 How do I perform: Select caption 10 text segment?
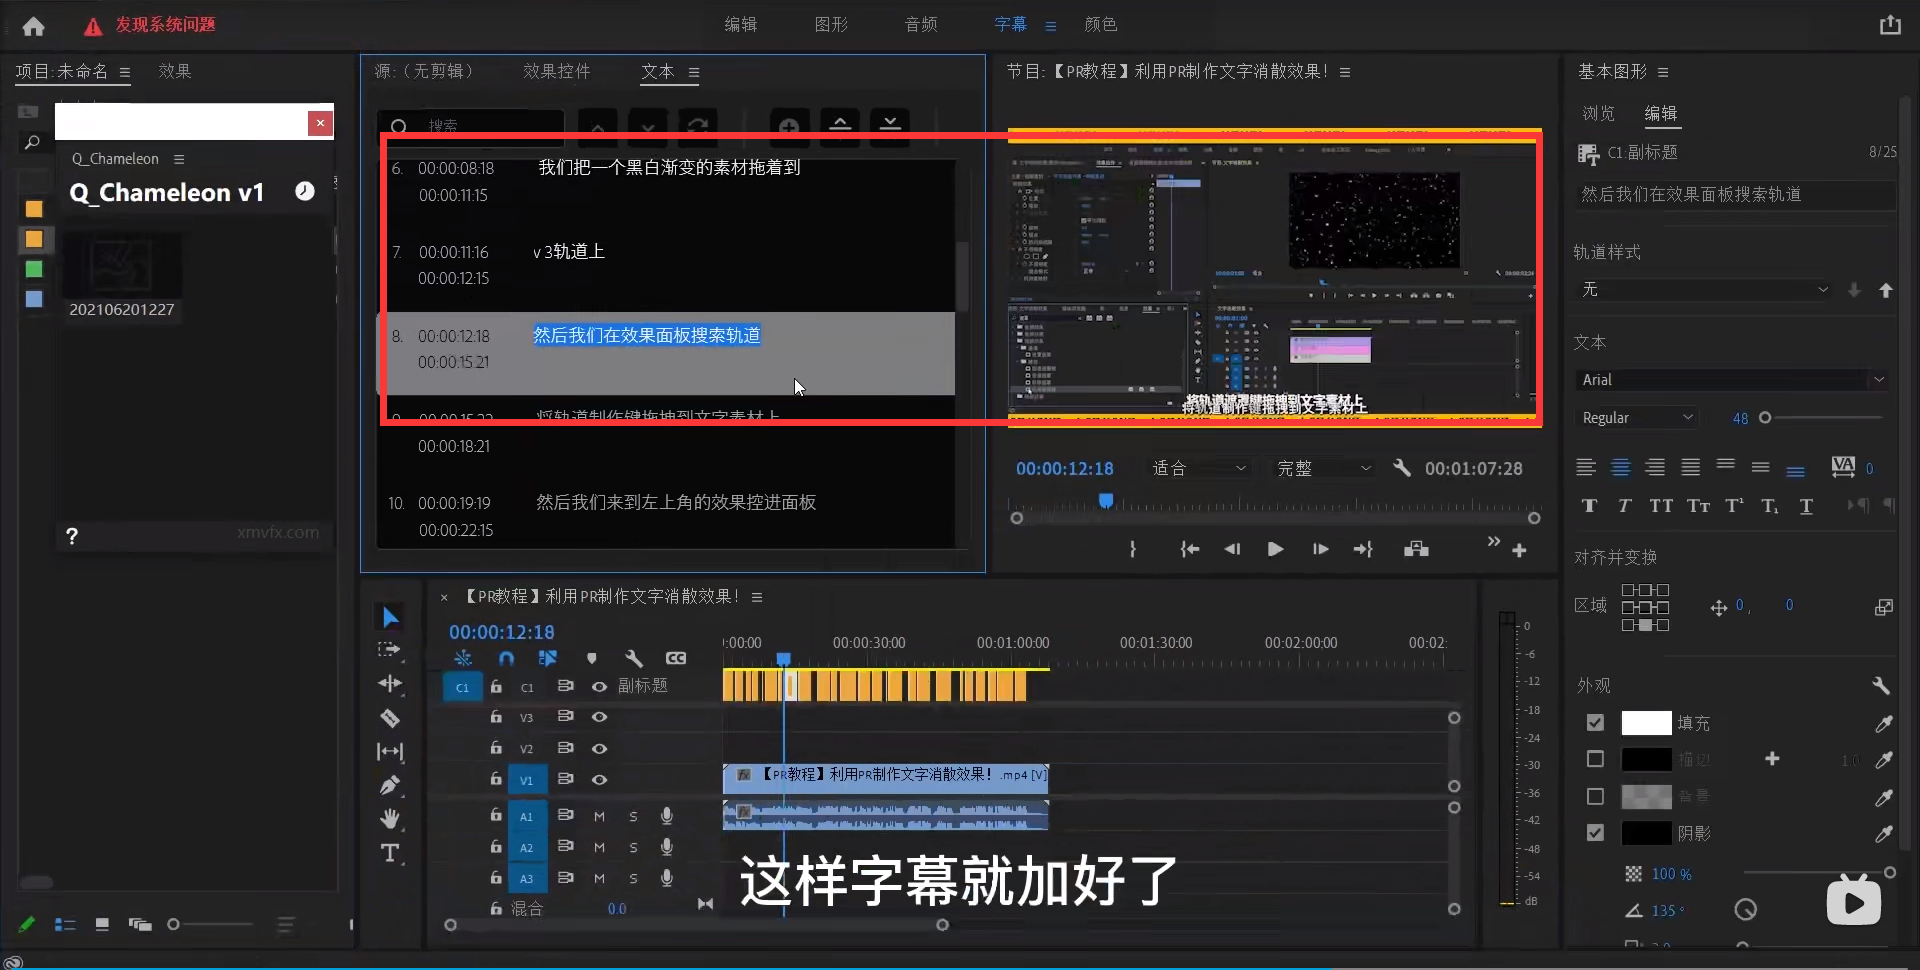[676, 502]
